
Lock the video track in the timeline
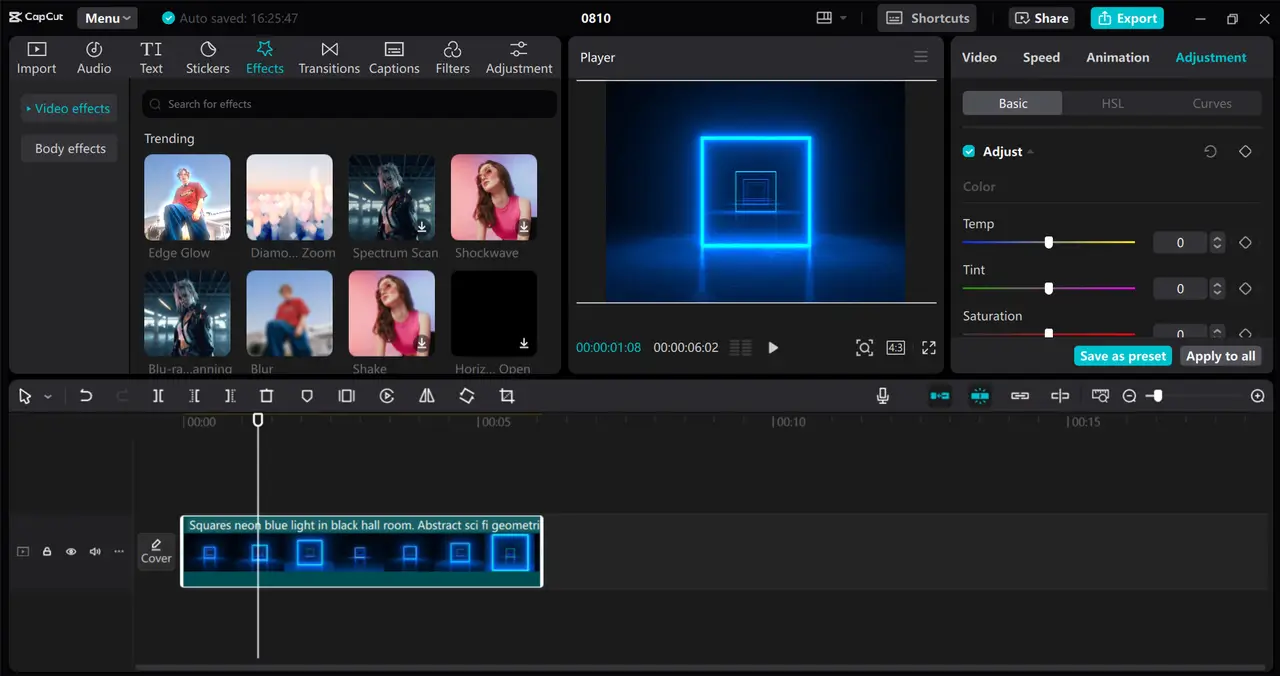(x=46, y=551)
